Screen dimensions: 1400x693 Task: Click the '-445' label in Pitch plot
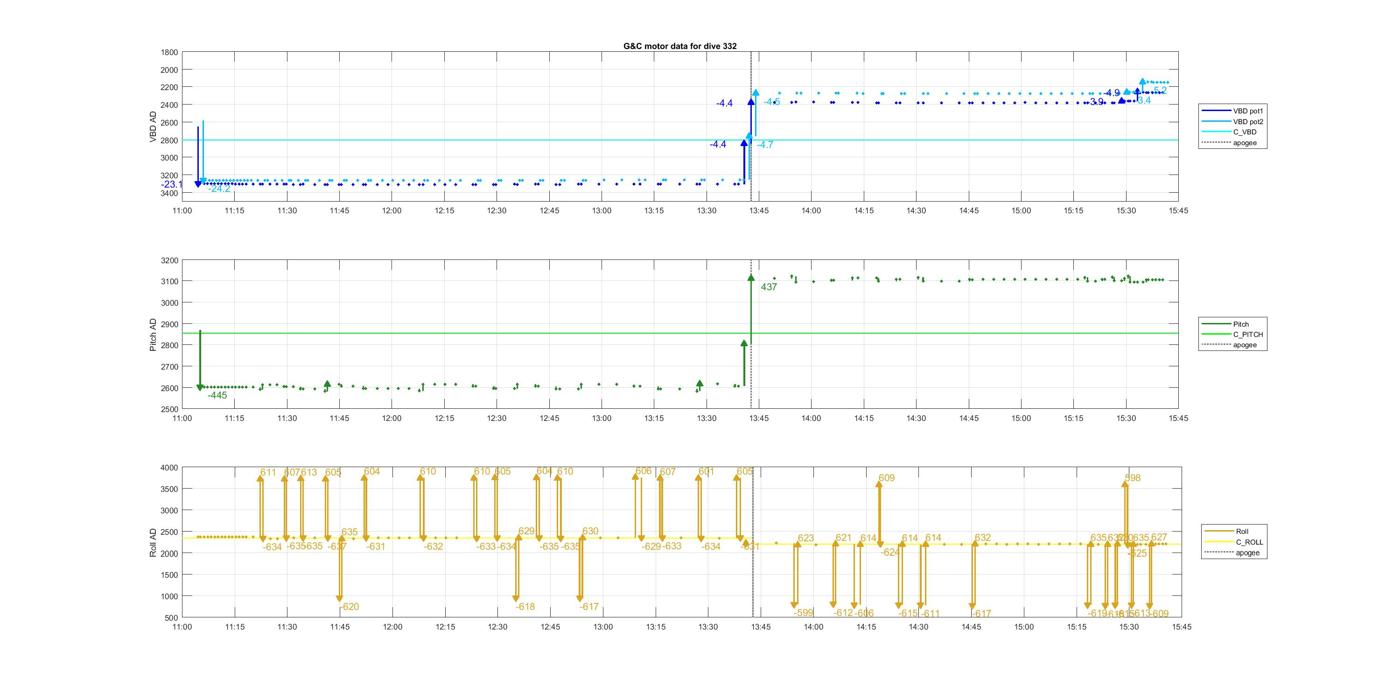click(x=217, y=396)
